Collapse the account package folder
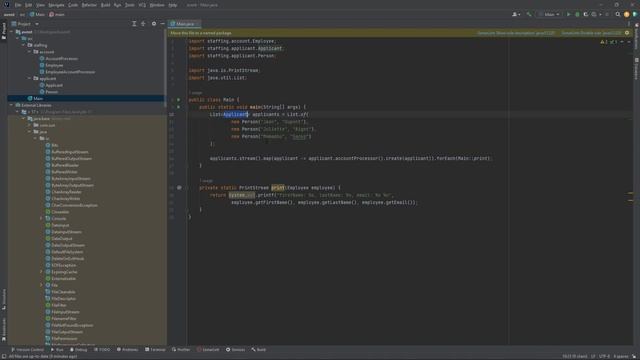The width and height of the screenshot is (640, 360). click(x=29, y=52)
